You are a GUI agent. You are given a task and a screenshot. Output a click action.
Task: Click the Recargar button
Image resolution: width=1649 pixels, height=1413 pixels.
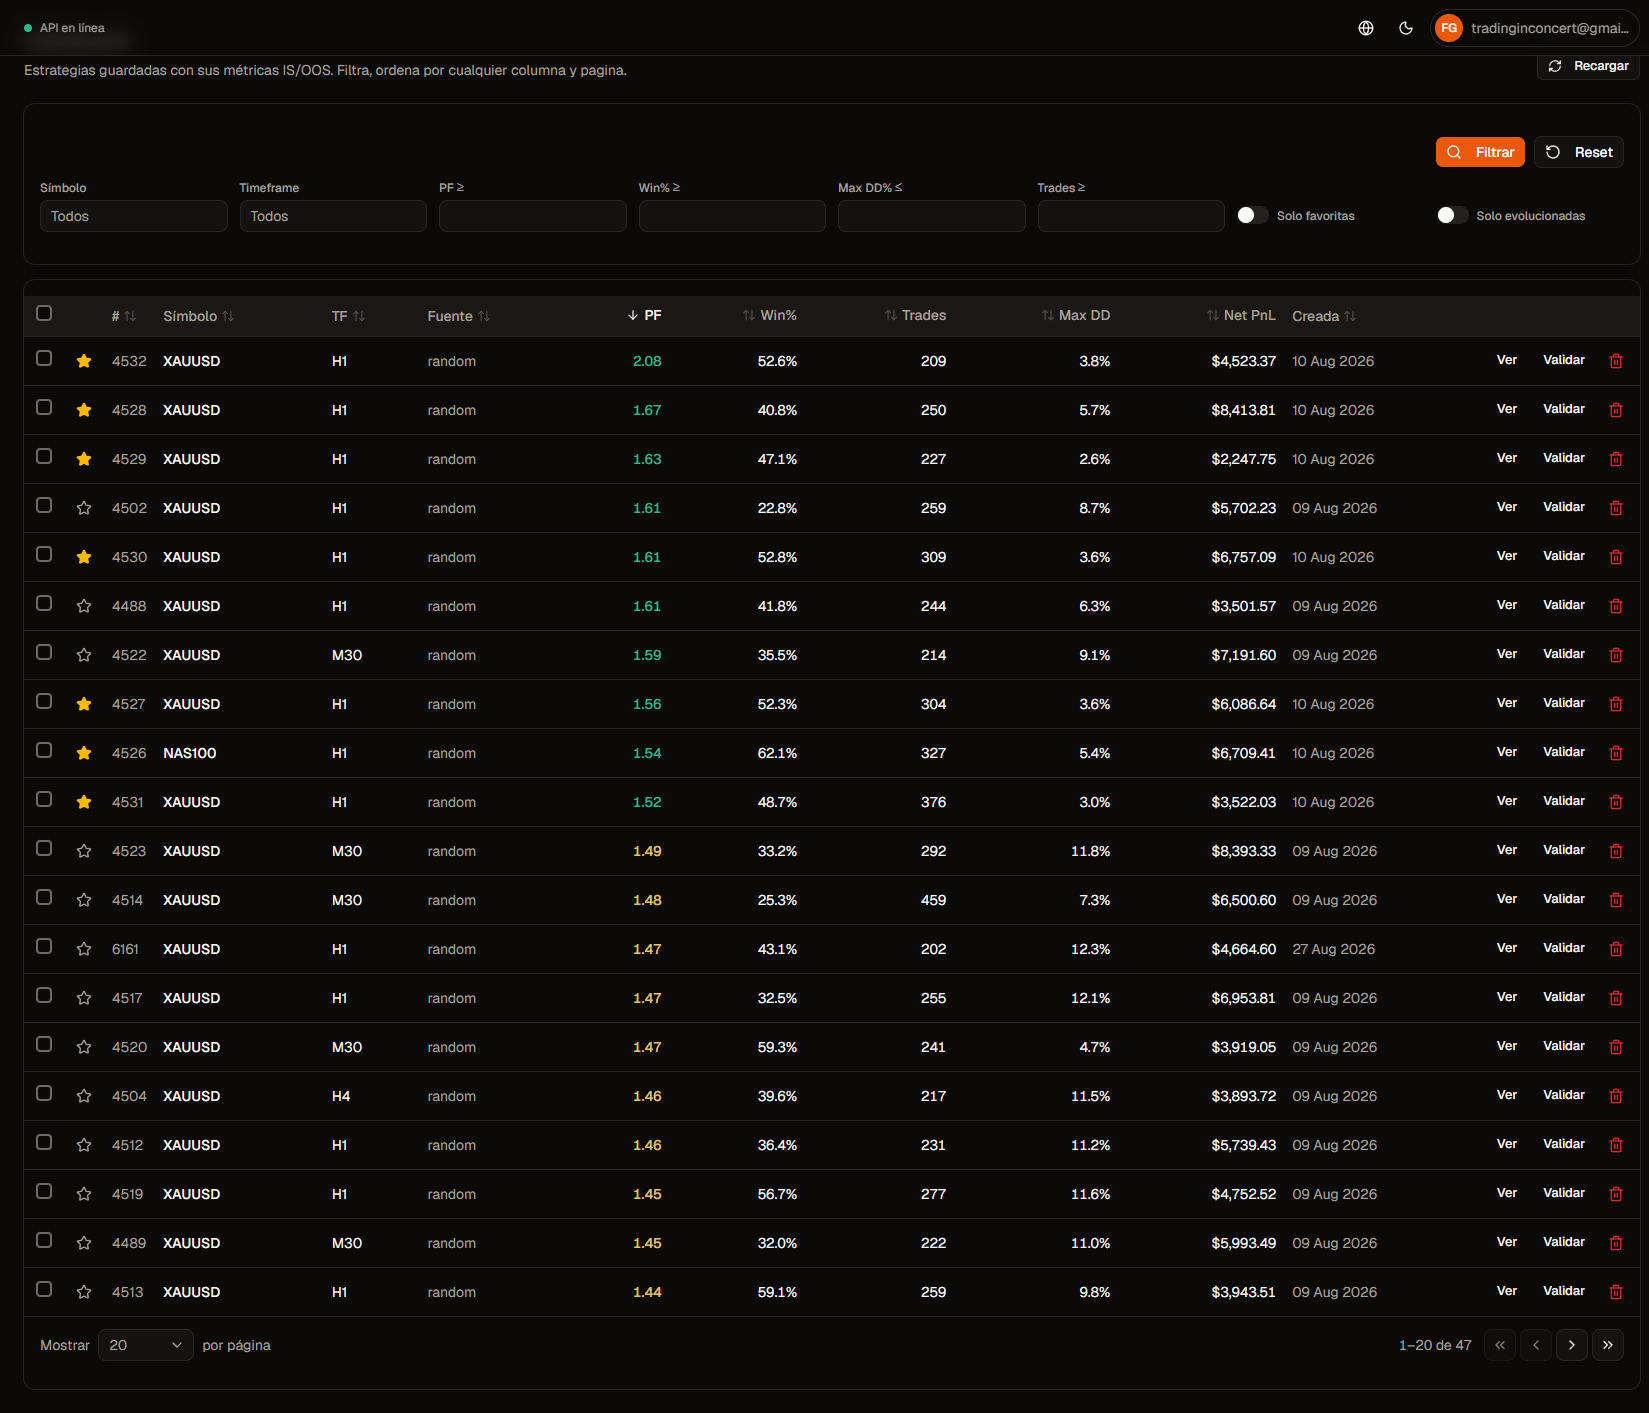pyautogui.click(x=1588, y=66)
